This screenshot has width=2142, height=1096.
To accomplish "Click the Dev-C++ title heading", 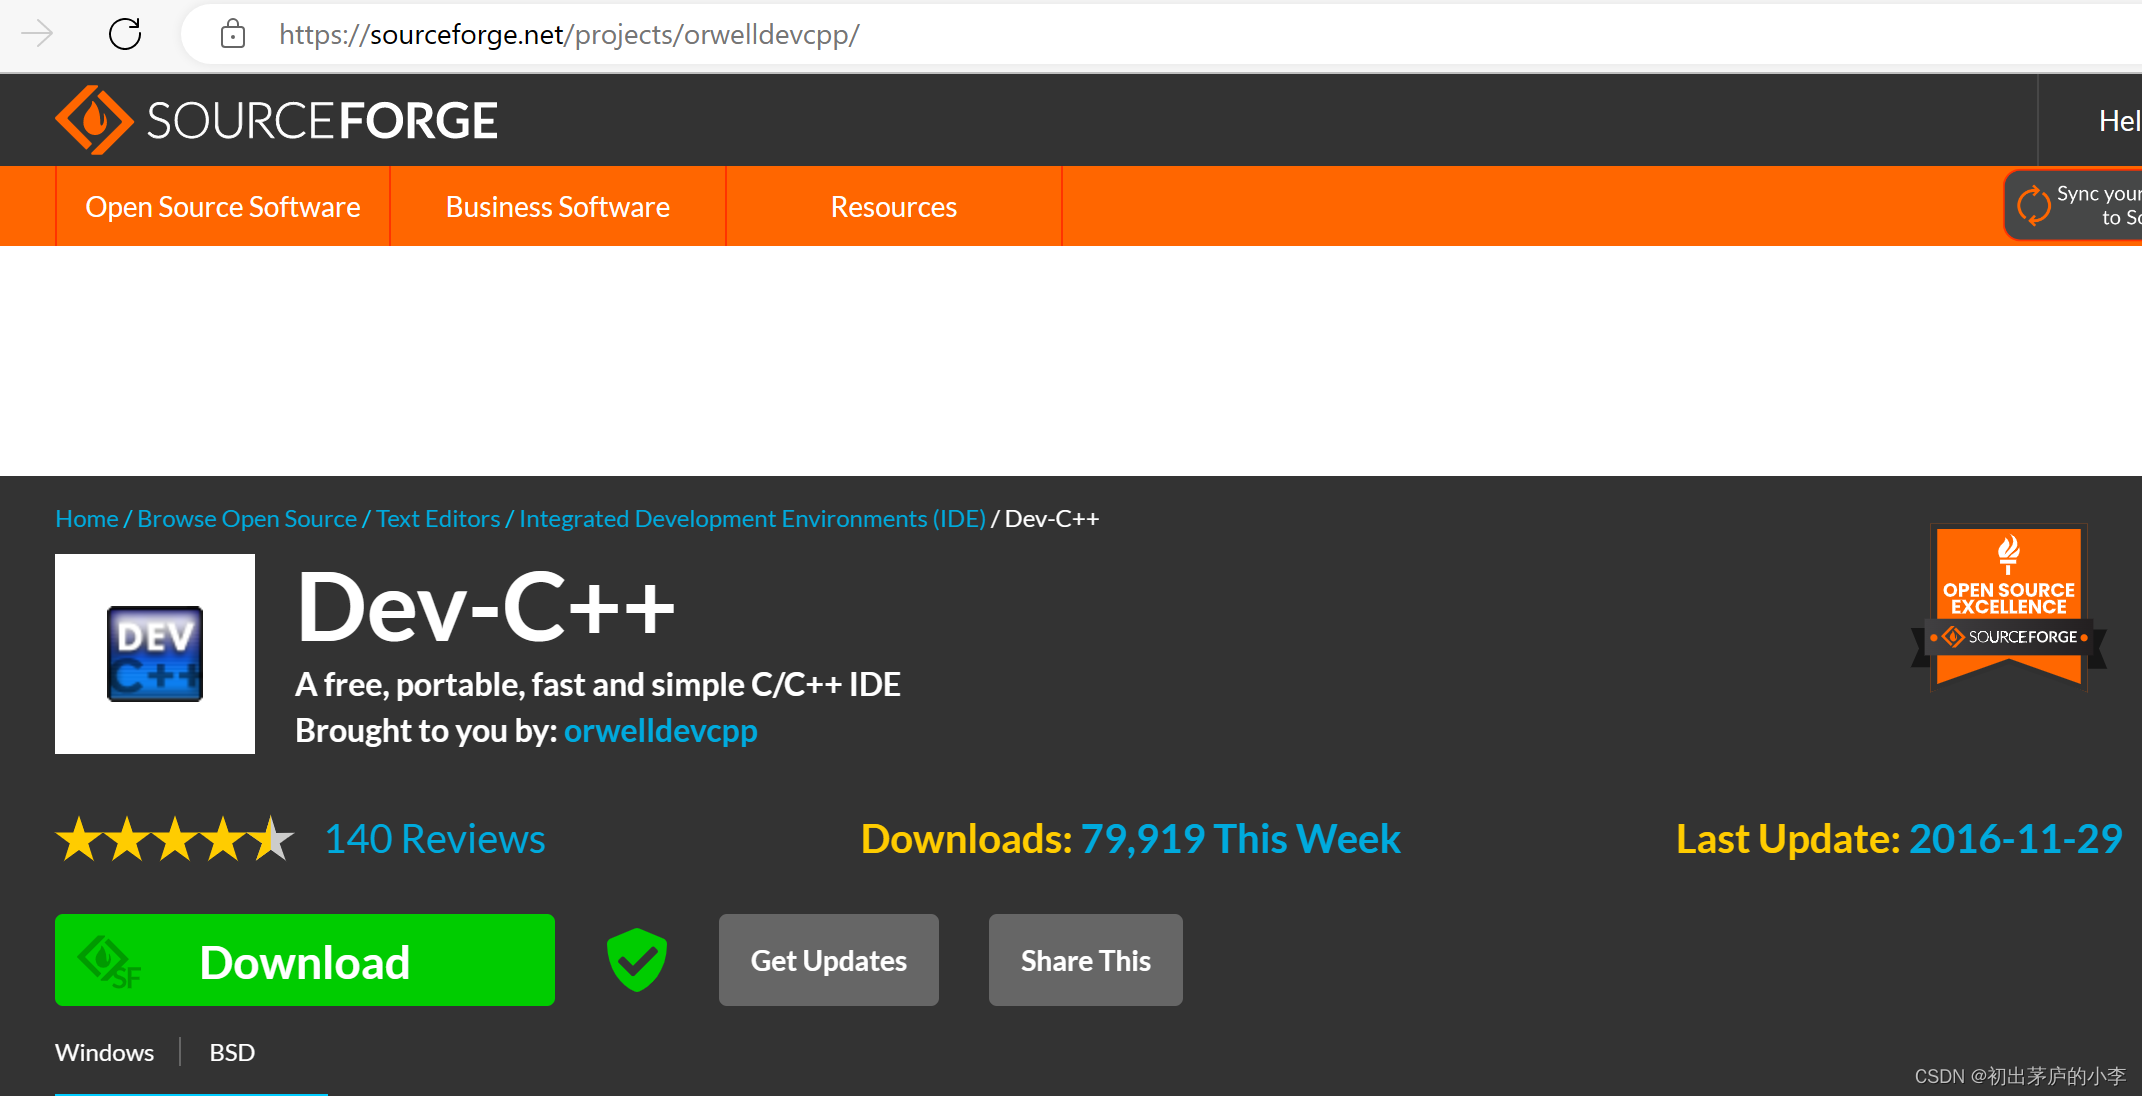I will click(x=486, y=607).
